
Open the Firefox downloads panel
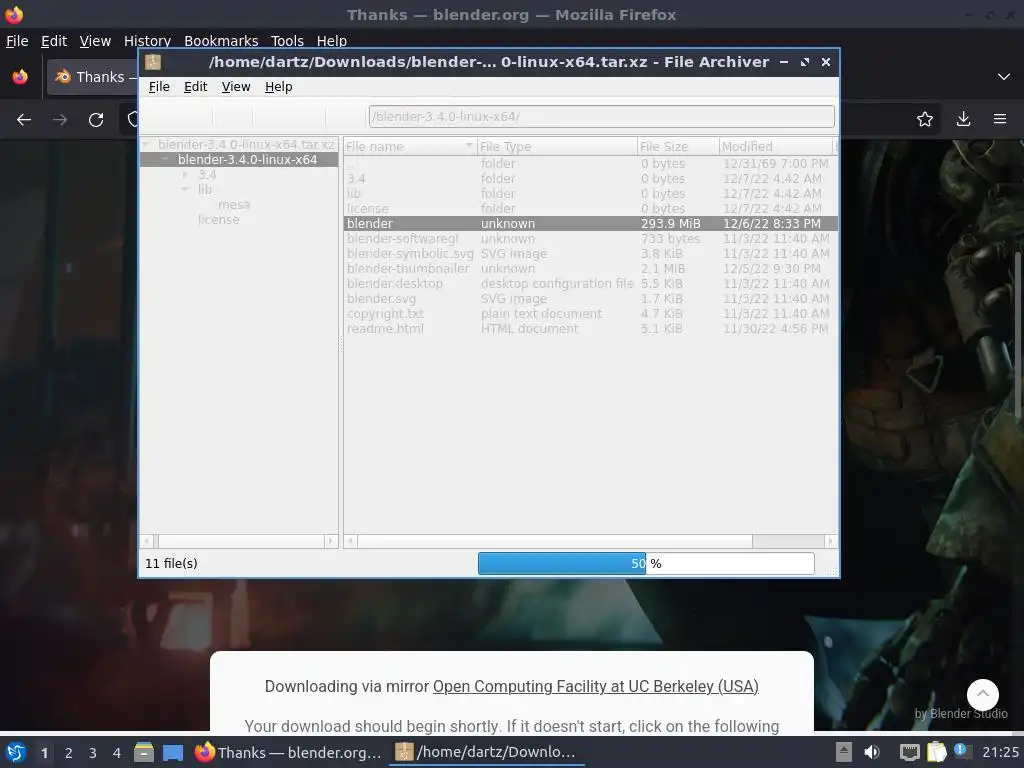[963, 119]
